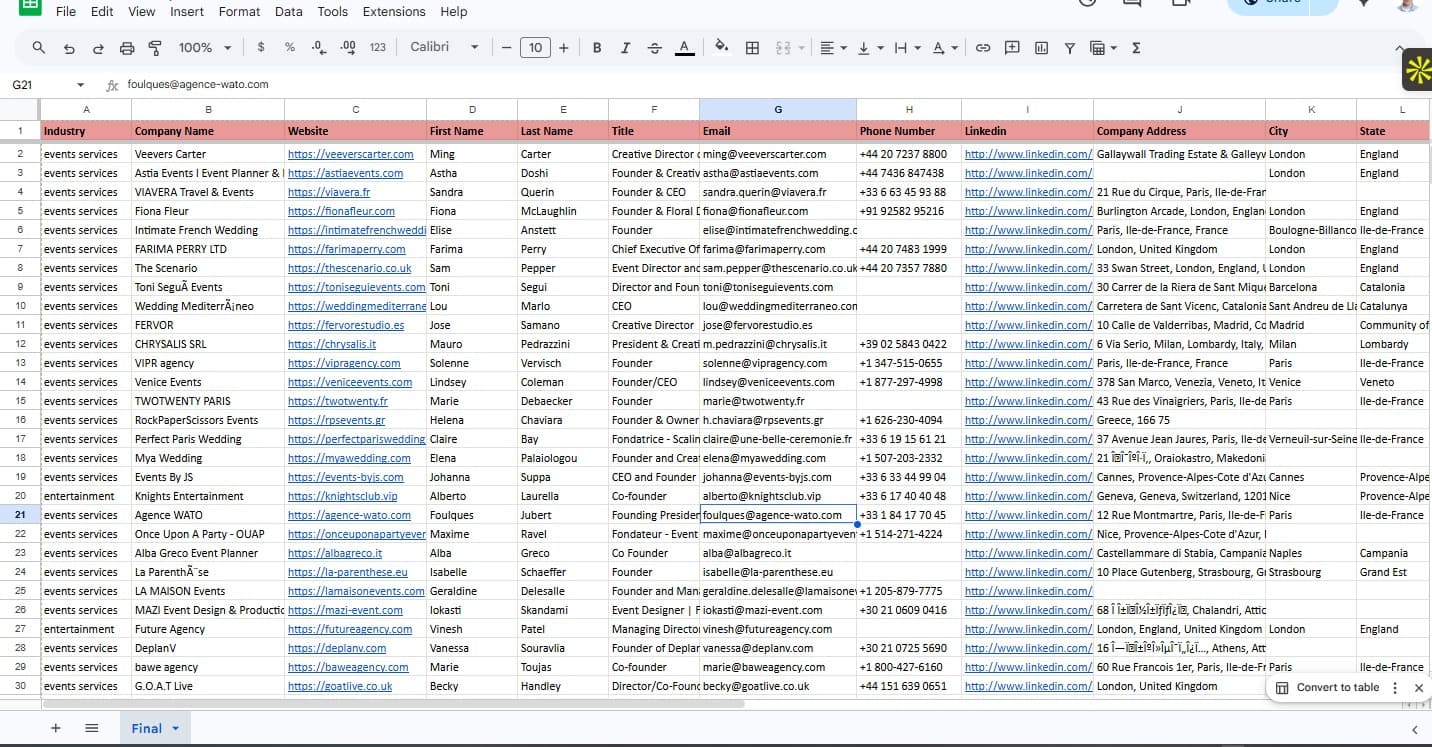Open the borders tool
The width and height of the screenshot is (1432, 747).
(753, 48)
